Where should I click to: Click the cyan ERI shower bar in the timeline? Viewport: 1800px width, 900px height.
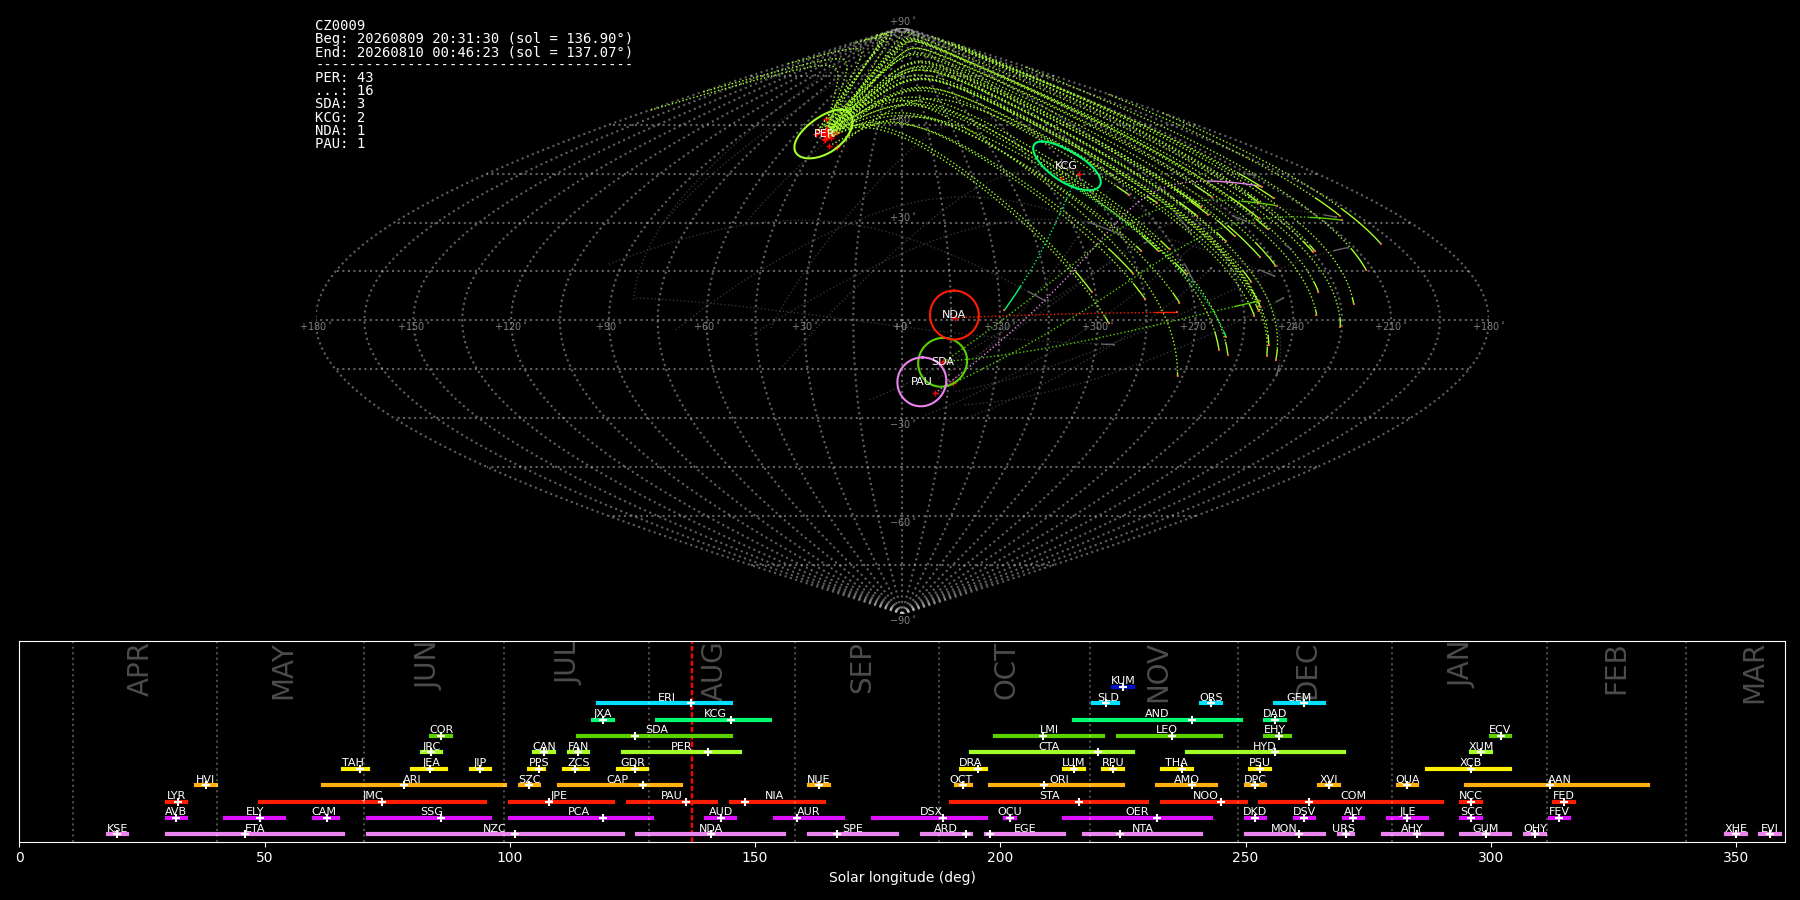tap(664, 703)
